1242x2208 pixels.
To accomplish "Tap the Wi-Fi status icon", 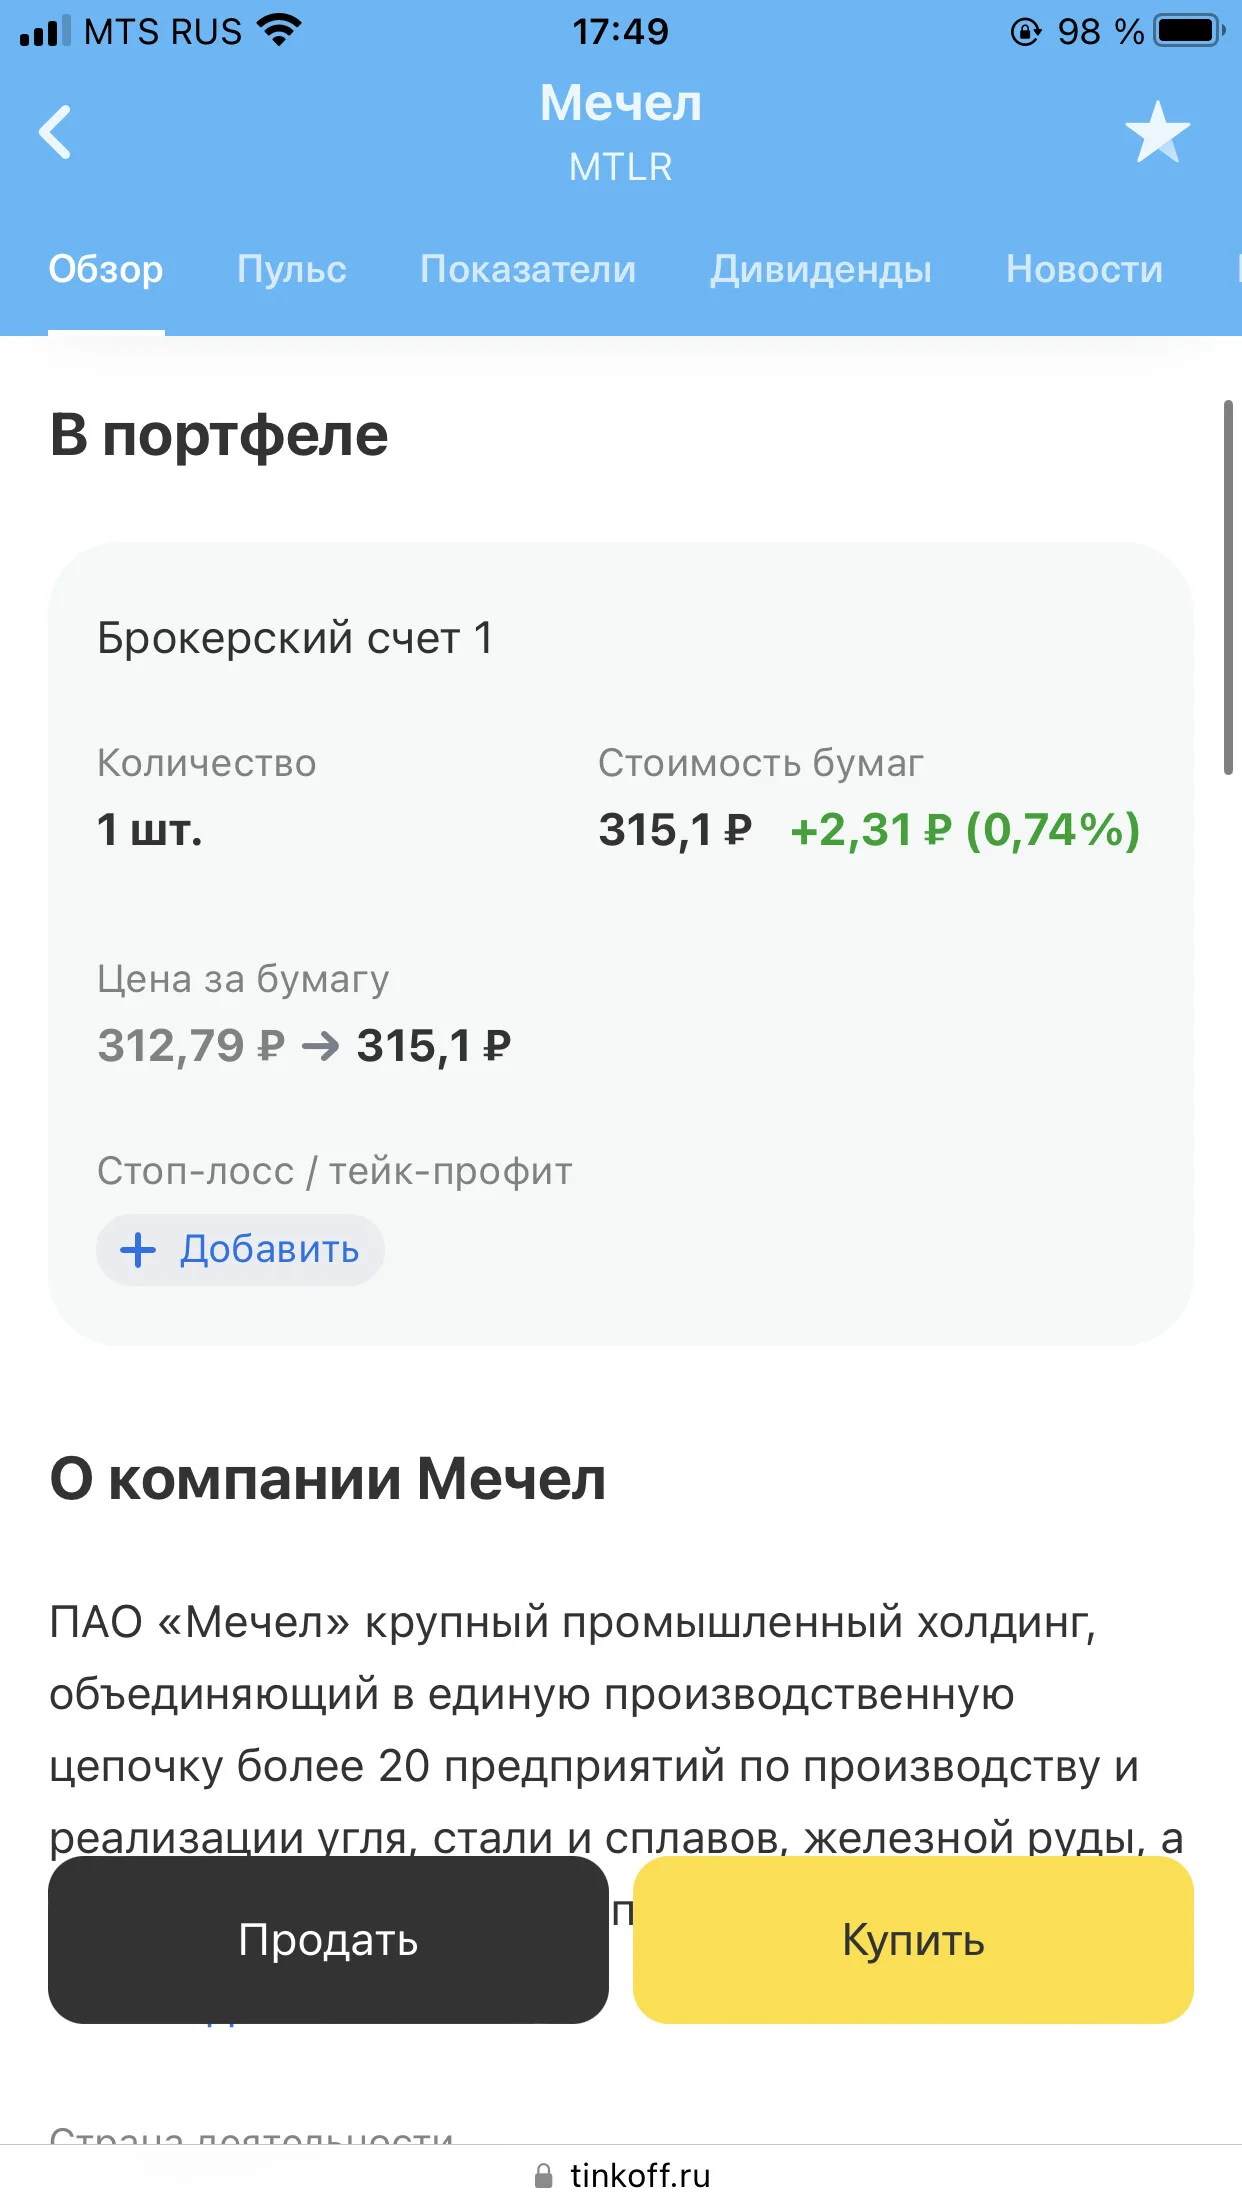I will click(x=279, y=31).
